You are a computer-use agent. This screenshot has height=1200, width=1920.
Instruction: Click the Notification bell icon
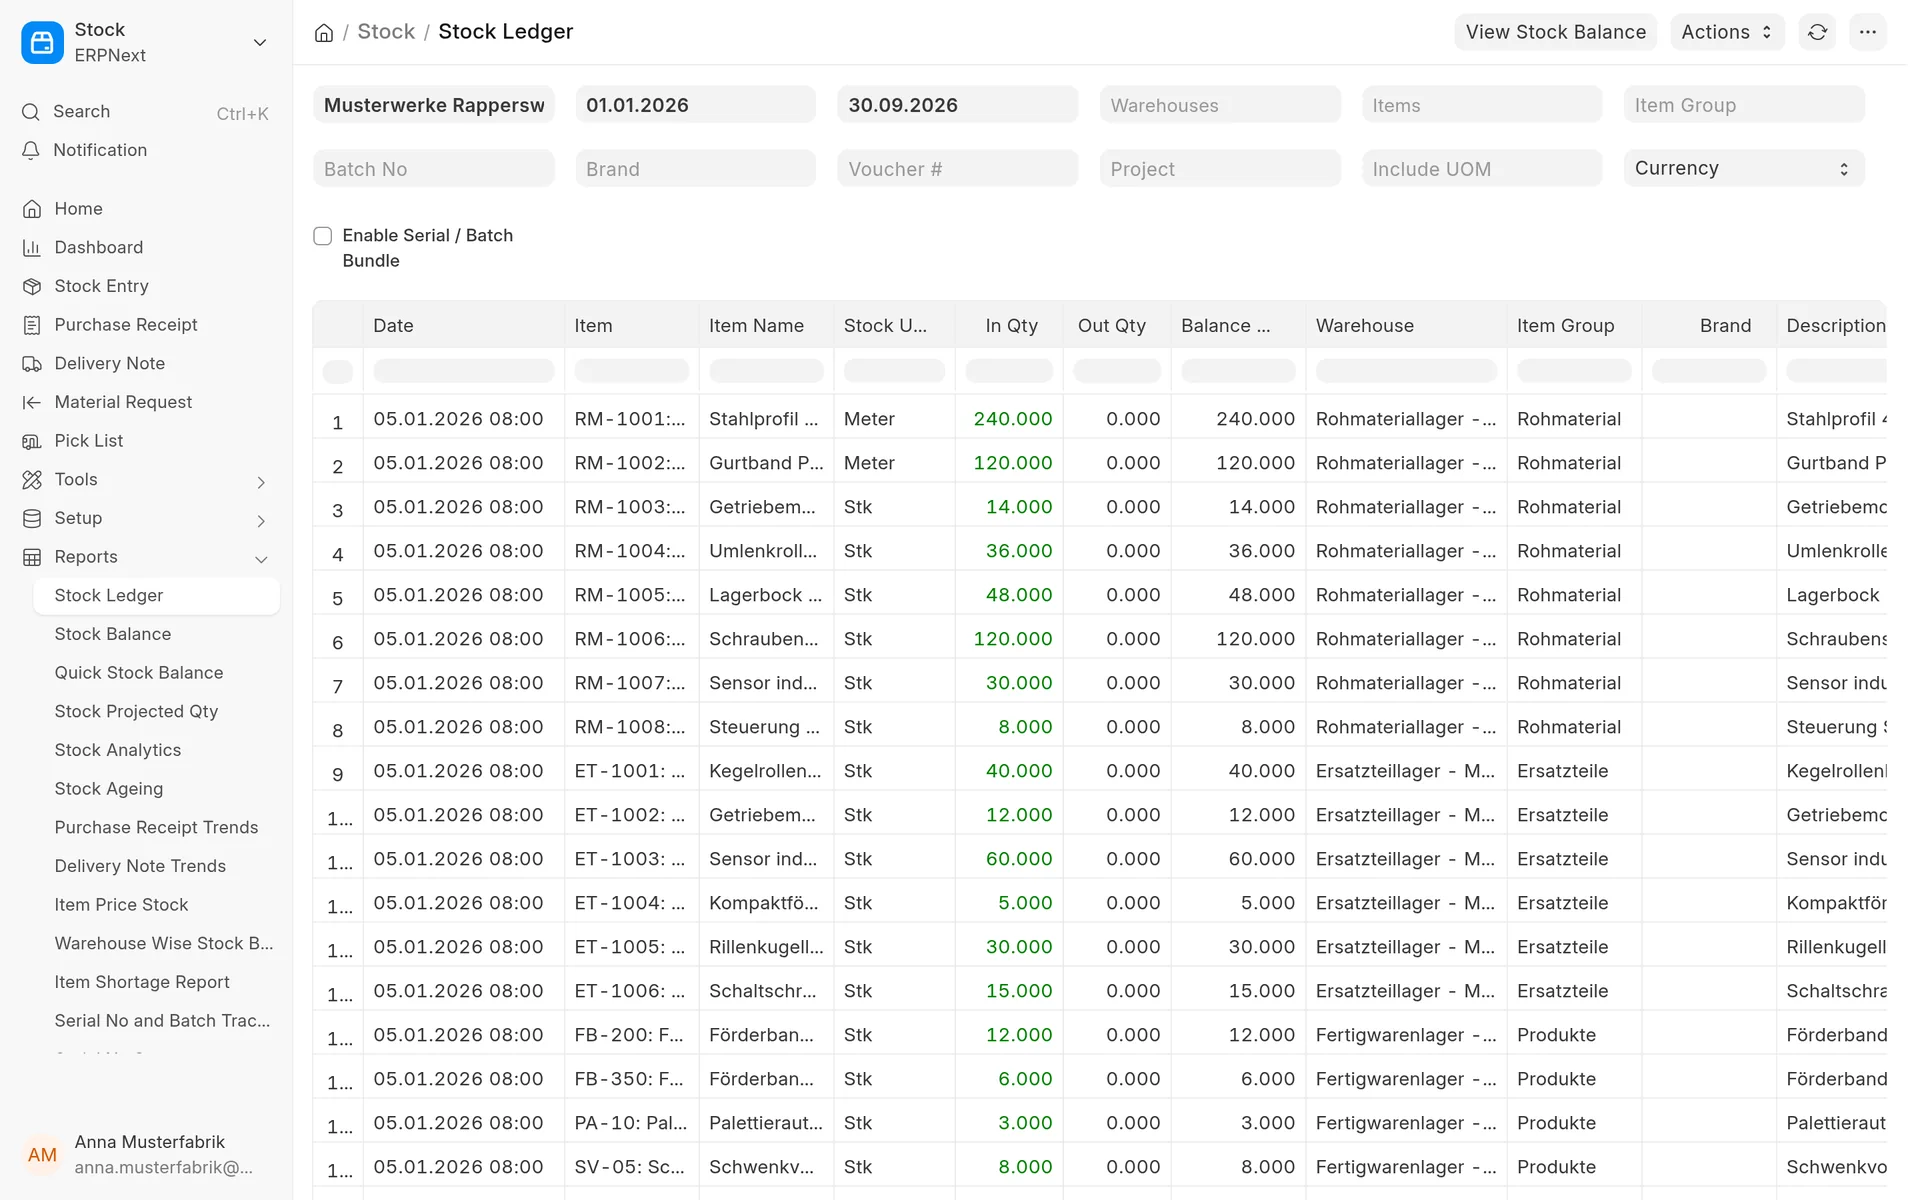coord(31,150)
